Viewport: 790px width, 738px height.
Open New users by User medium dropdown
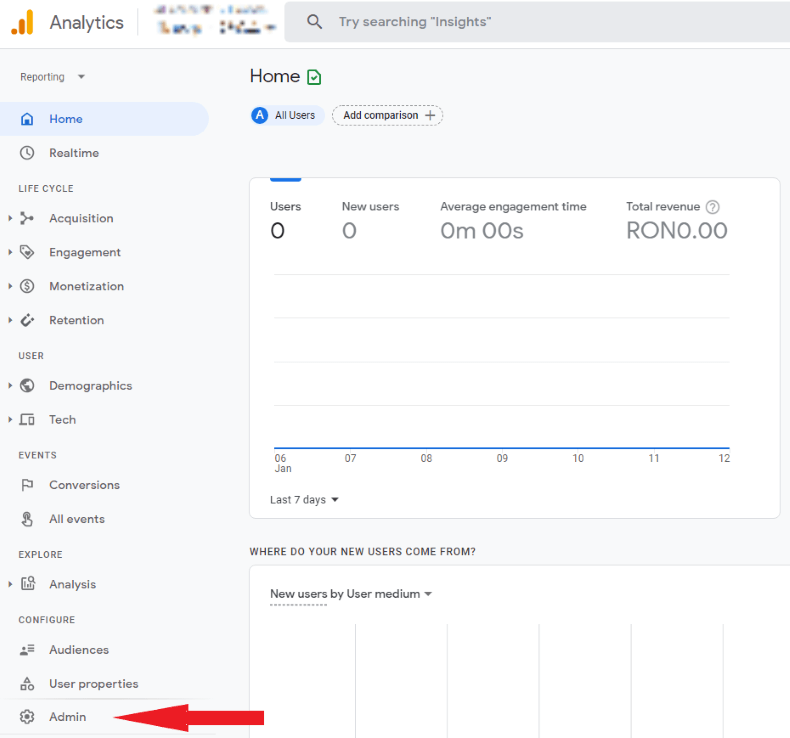tap(351, 594)
